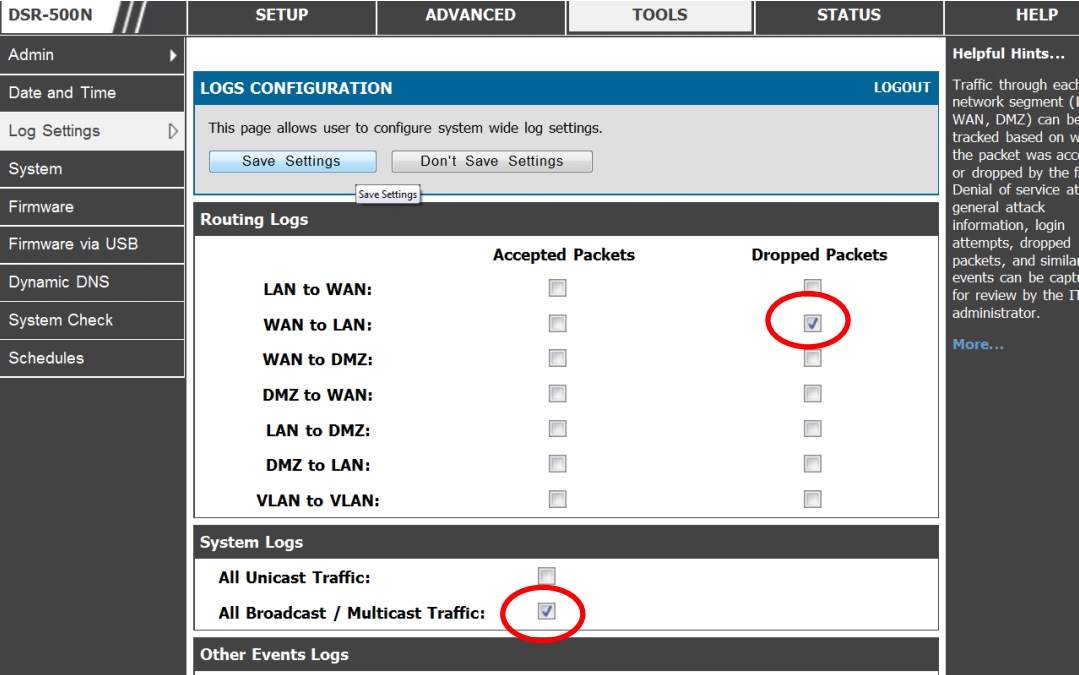Image resolution: width=1079 pixels, height=675 pixels.
Task: Switch to the ADVANCED tab
Action: (470, 16)
